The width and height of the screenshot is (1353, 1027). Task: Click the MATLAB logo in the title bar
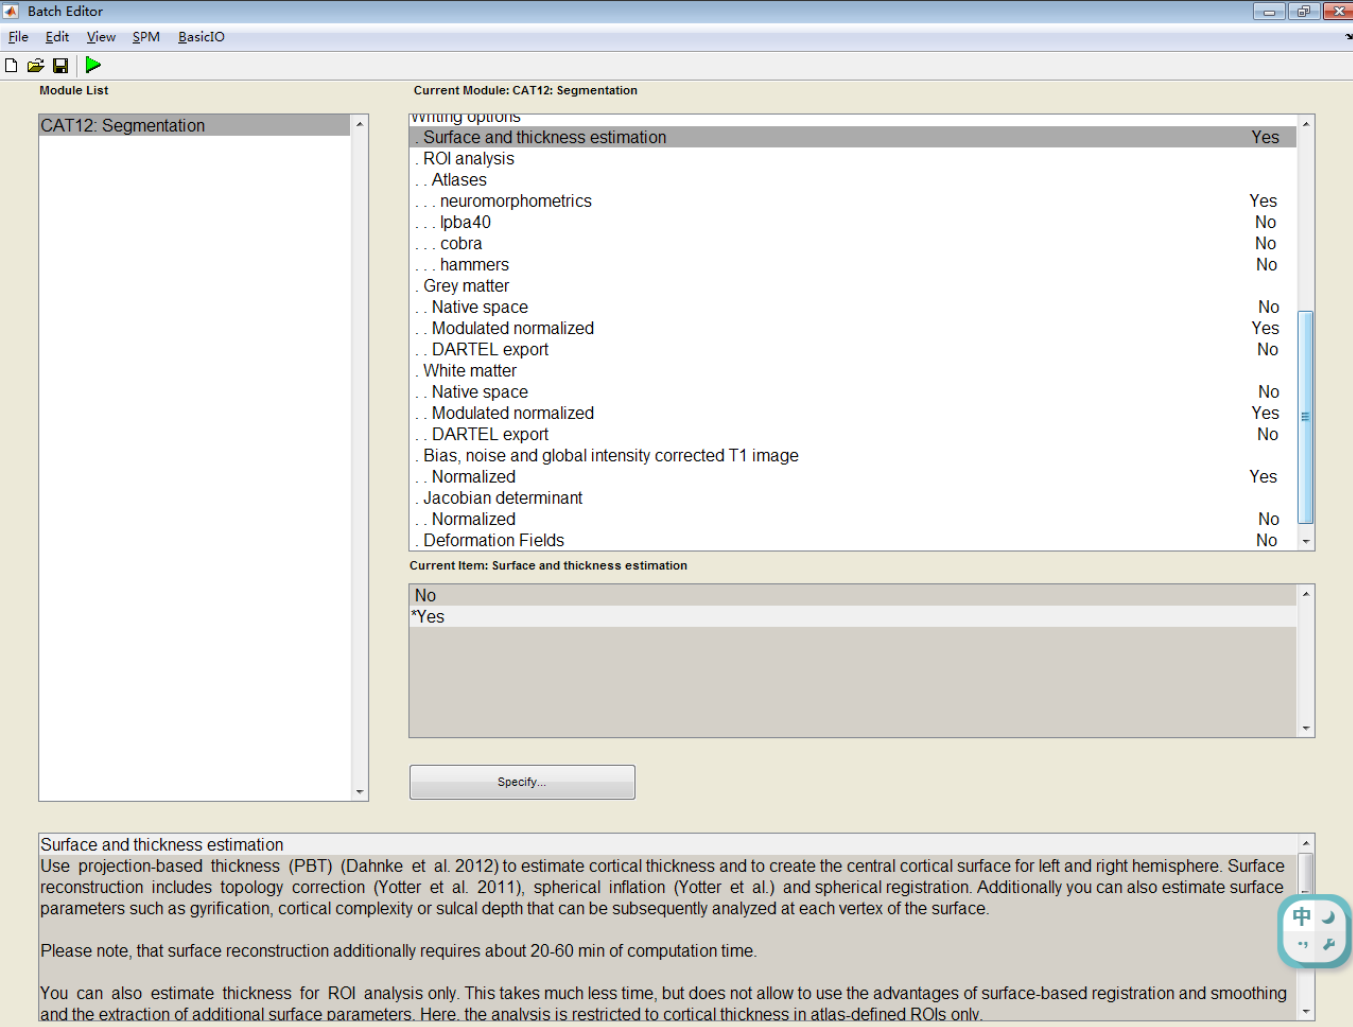[x=11, y=11]
